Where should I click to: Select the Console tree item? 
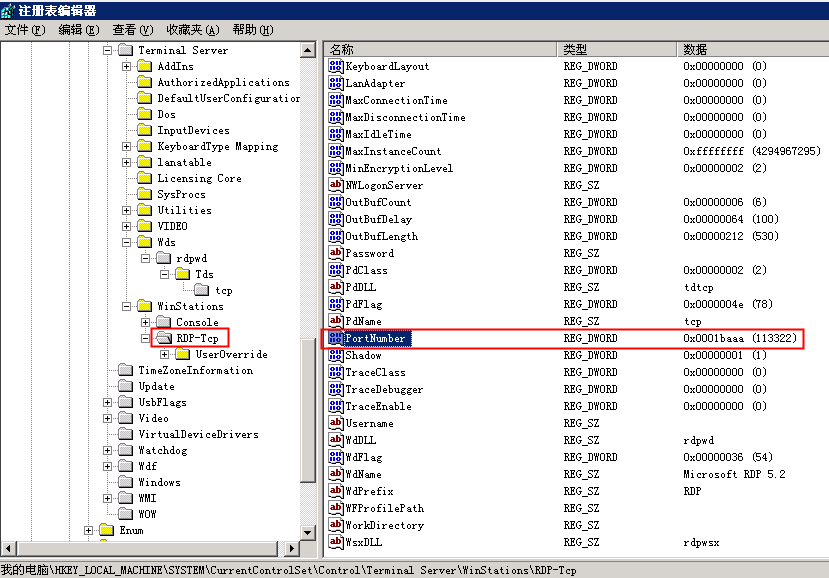197,322
